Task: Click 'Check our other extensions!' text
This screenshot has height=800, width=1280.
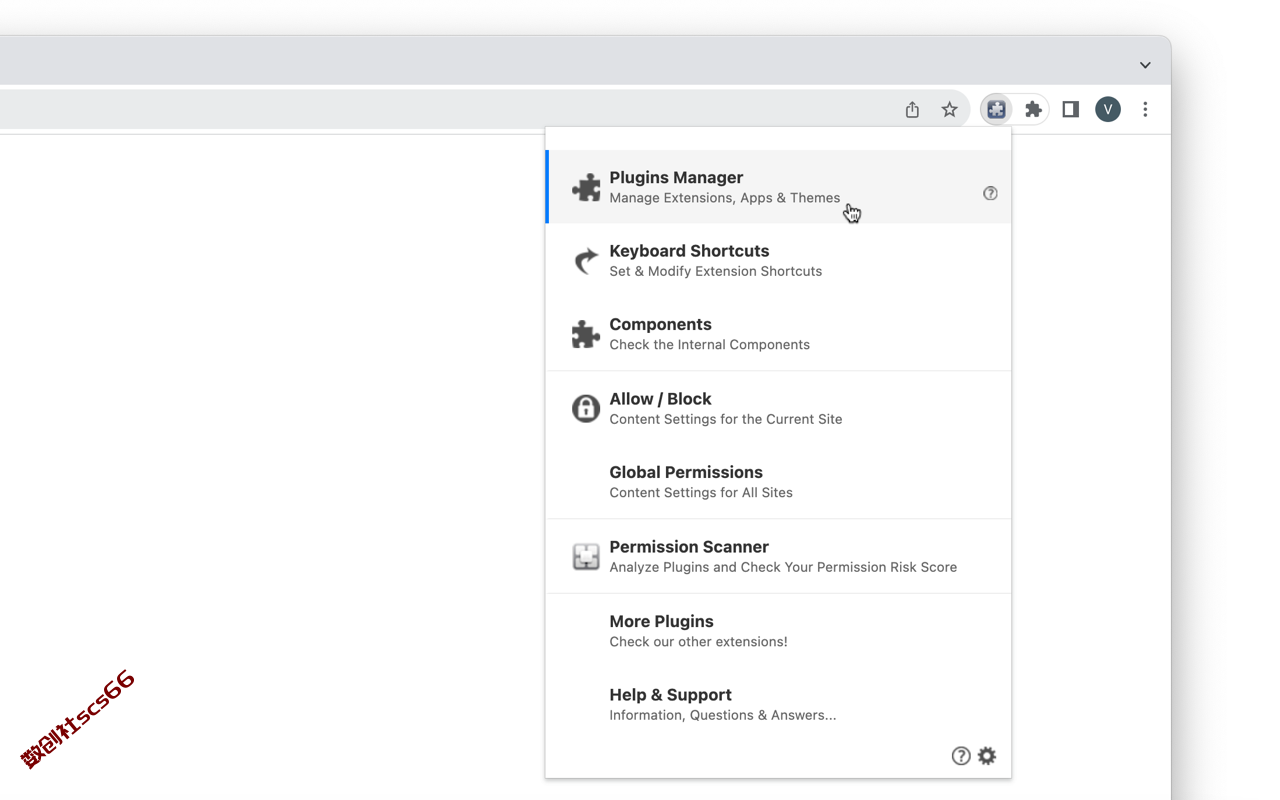Action: tap(698, 642)
